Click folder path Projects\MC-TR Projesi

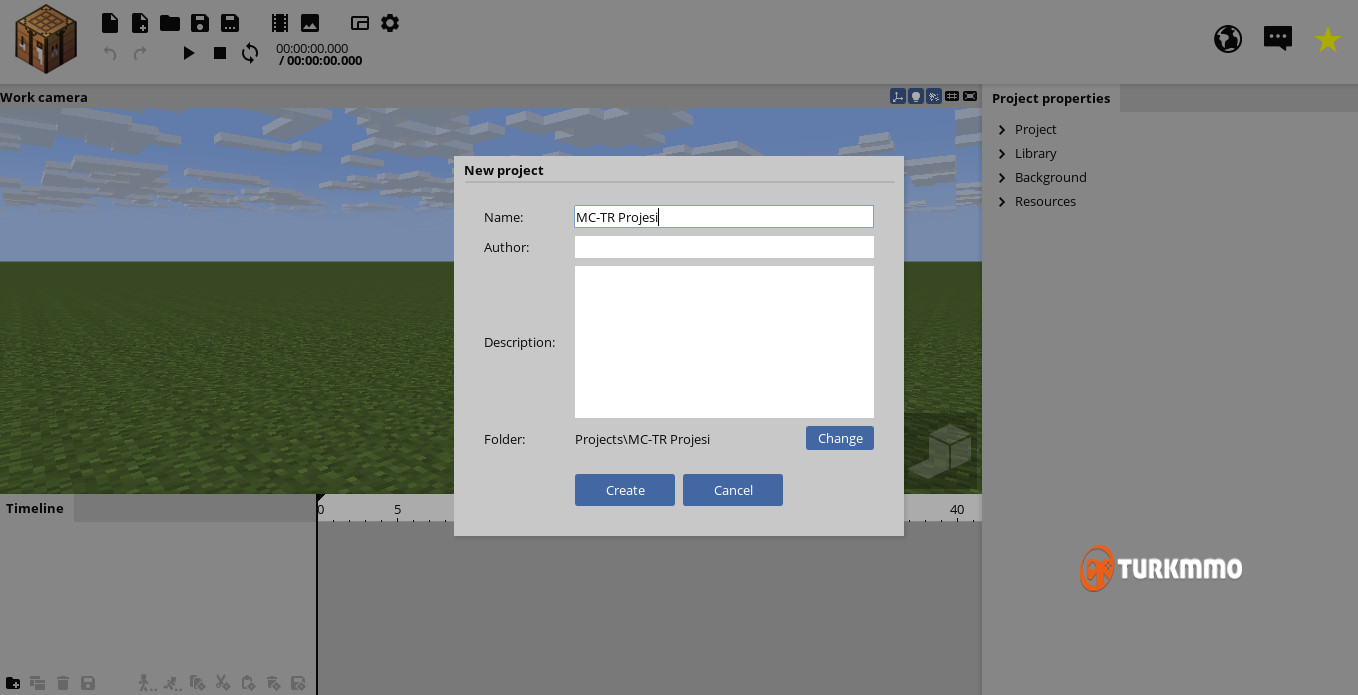tap(642, 439)
